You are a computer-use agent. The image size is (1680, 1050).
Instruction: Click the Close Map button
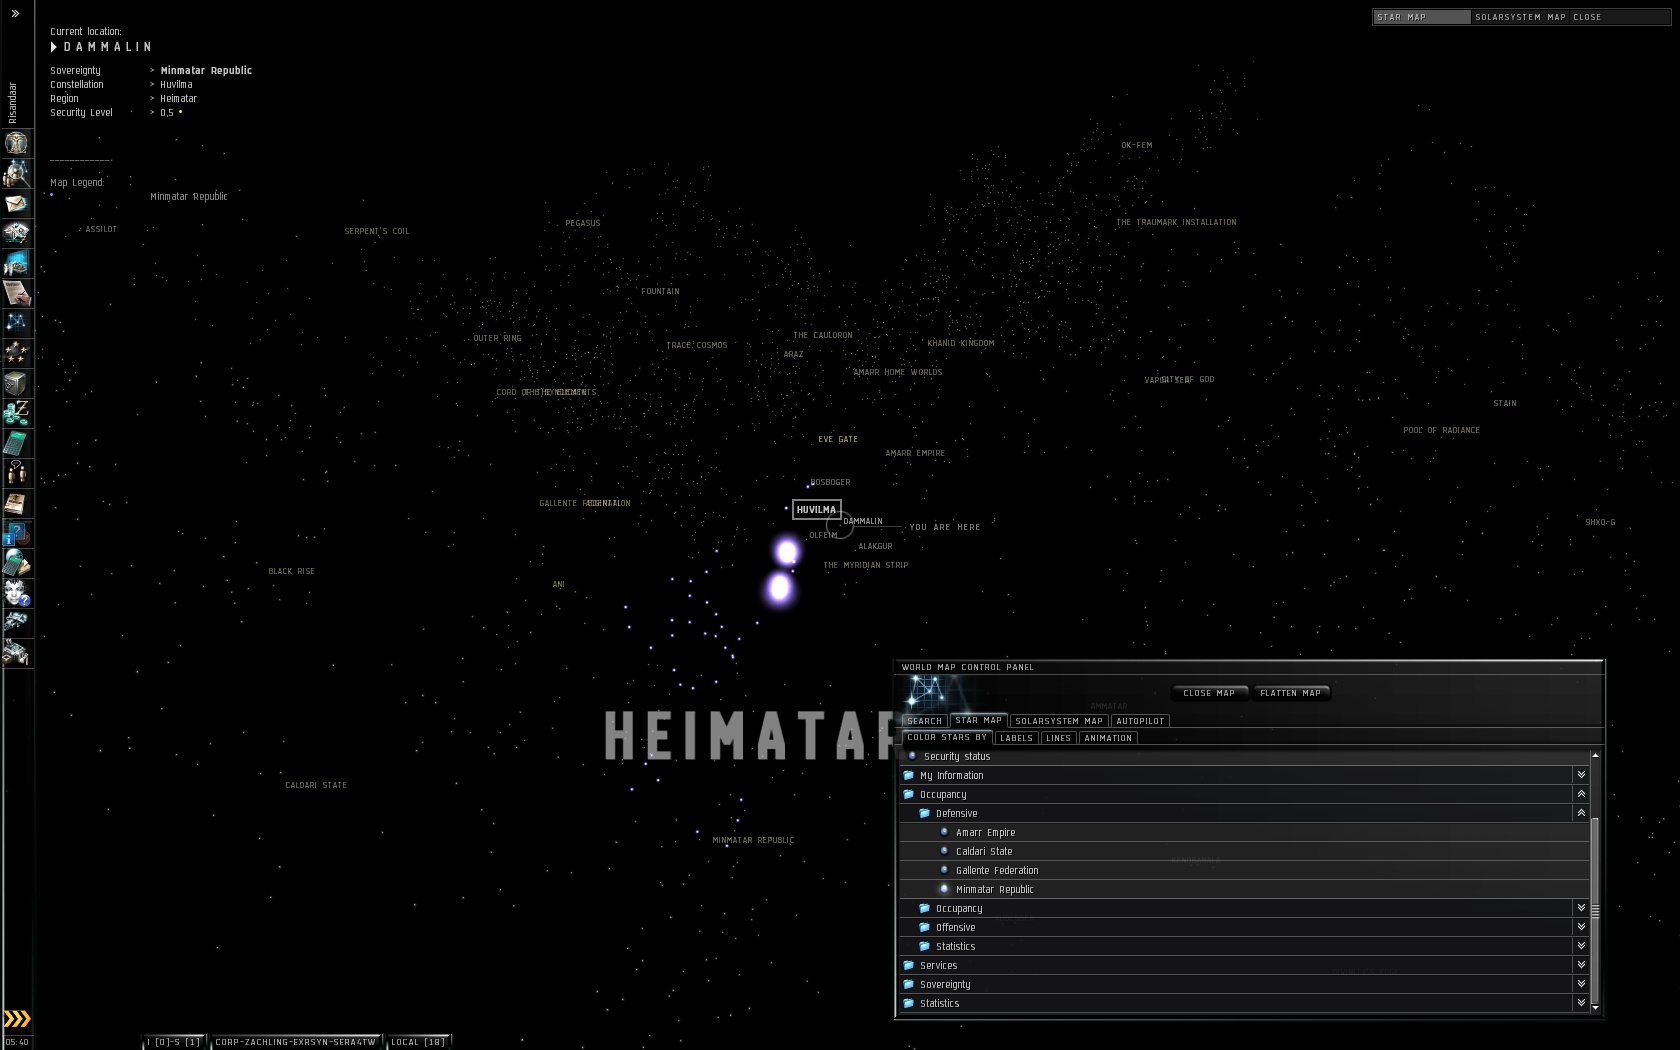[x=1209, y=693]
